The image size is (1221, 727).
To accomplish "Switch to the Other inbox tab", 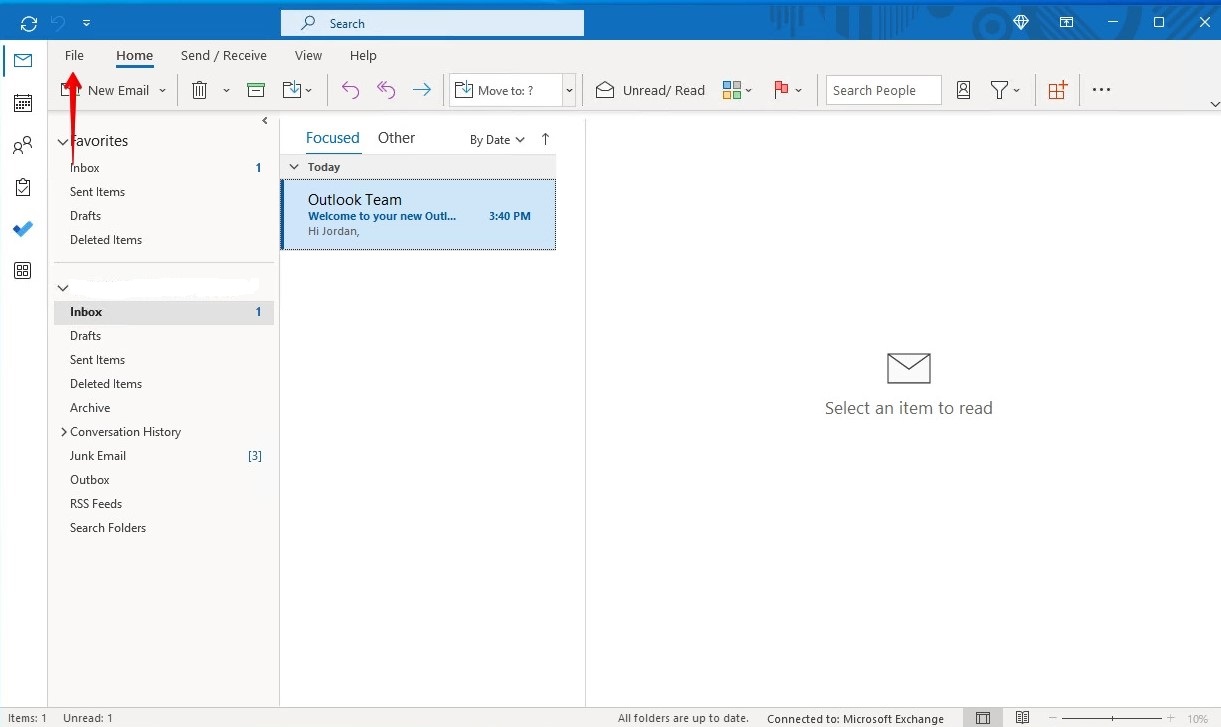I will 396,138.
